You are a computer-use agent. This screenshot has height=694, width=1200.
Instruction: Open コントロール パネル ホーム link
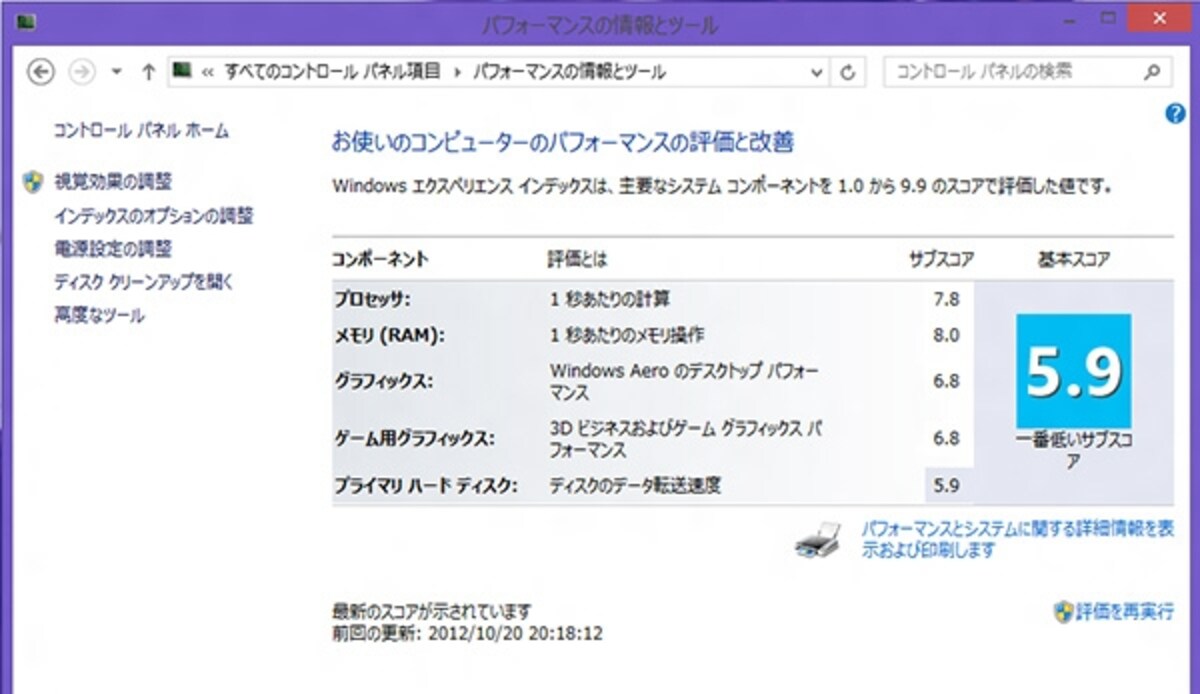coord(141,130)
